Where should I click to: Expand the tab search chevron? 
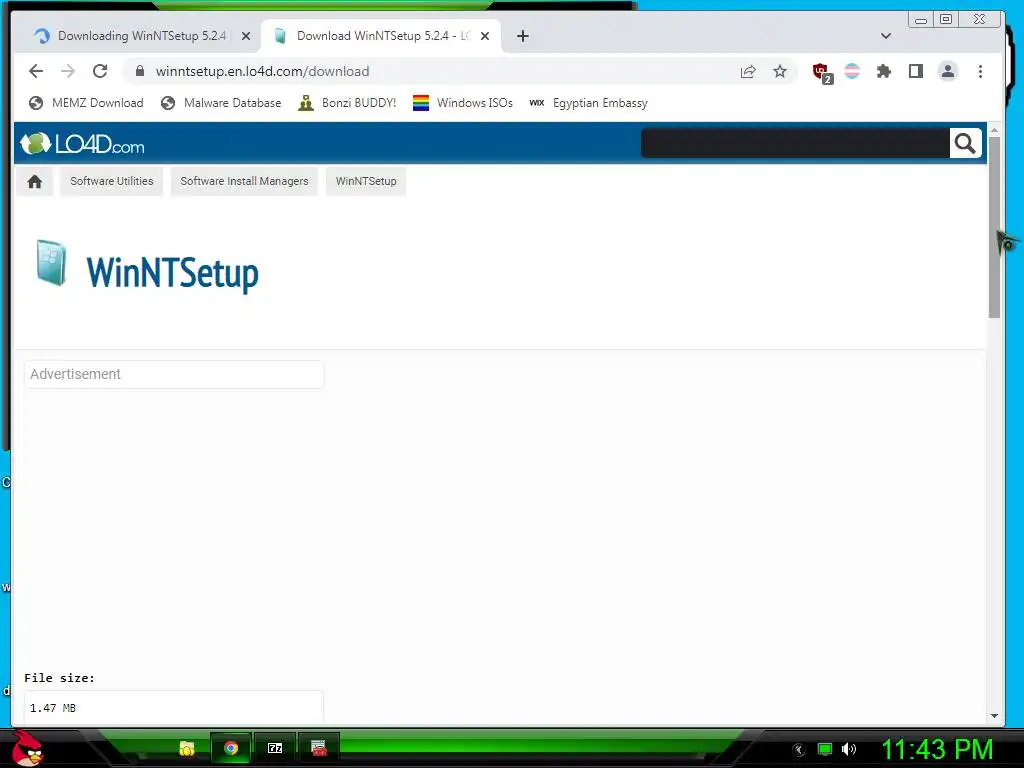[x=886, y=36]
